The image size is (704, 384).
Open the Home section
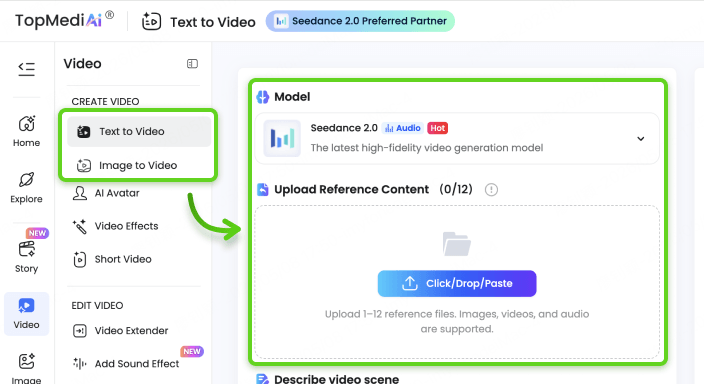coord(26,132)
